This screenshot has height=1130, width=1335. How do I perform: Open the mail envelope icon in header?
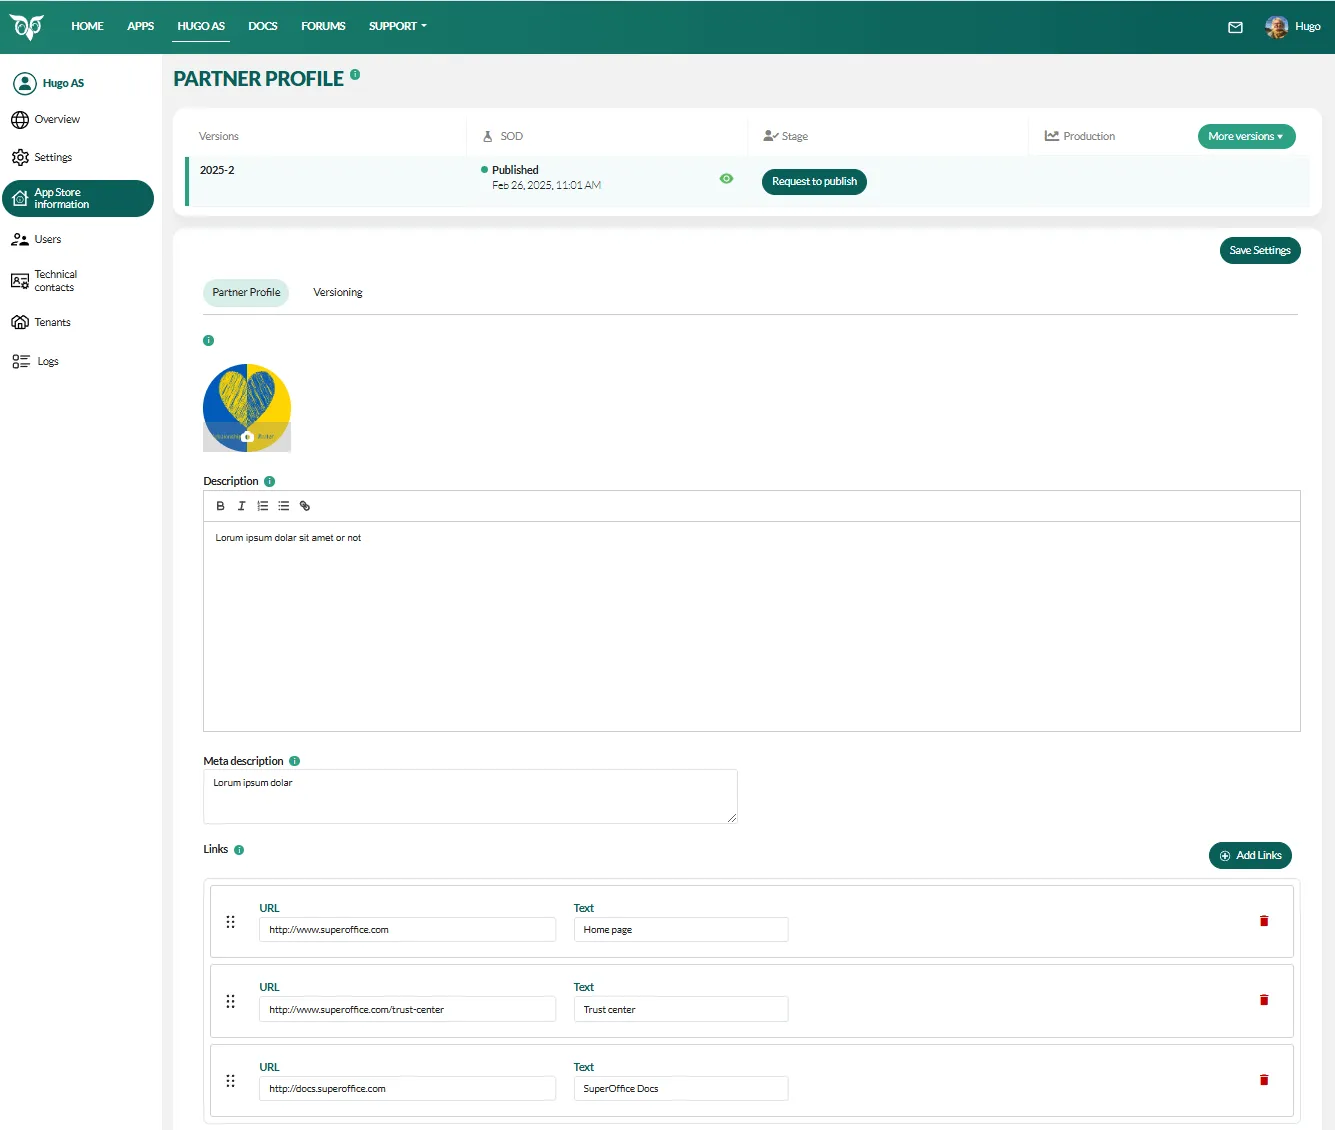tap(1235, 27)
